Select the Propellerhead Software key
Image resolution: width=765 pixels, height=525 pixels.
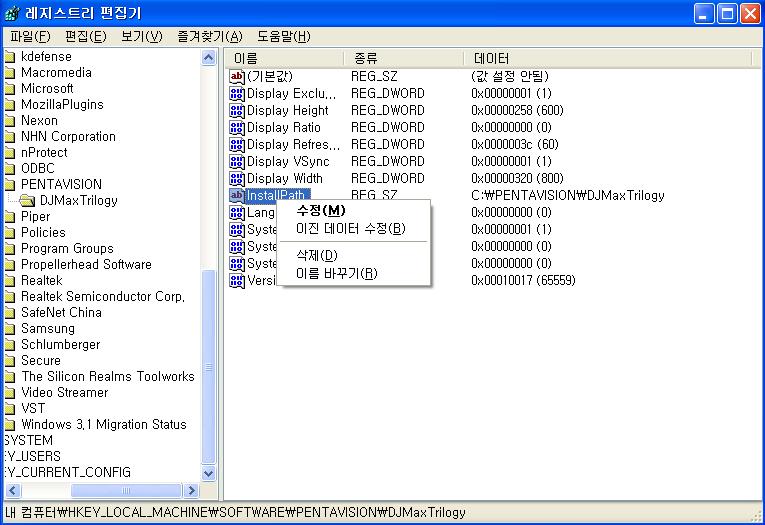86,264
